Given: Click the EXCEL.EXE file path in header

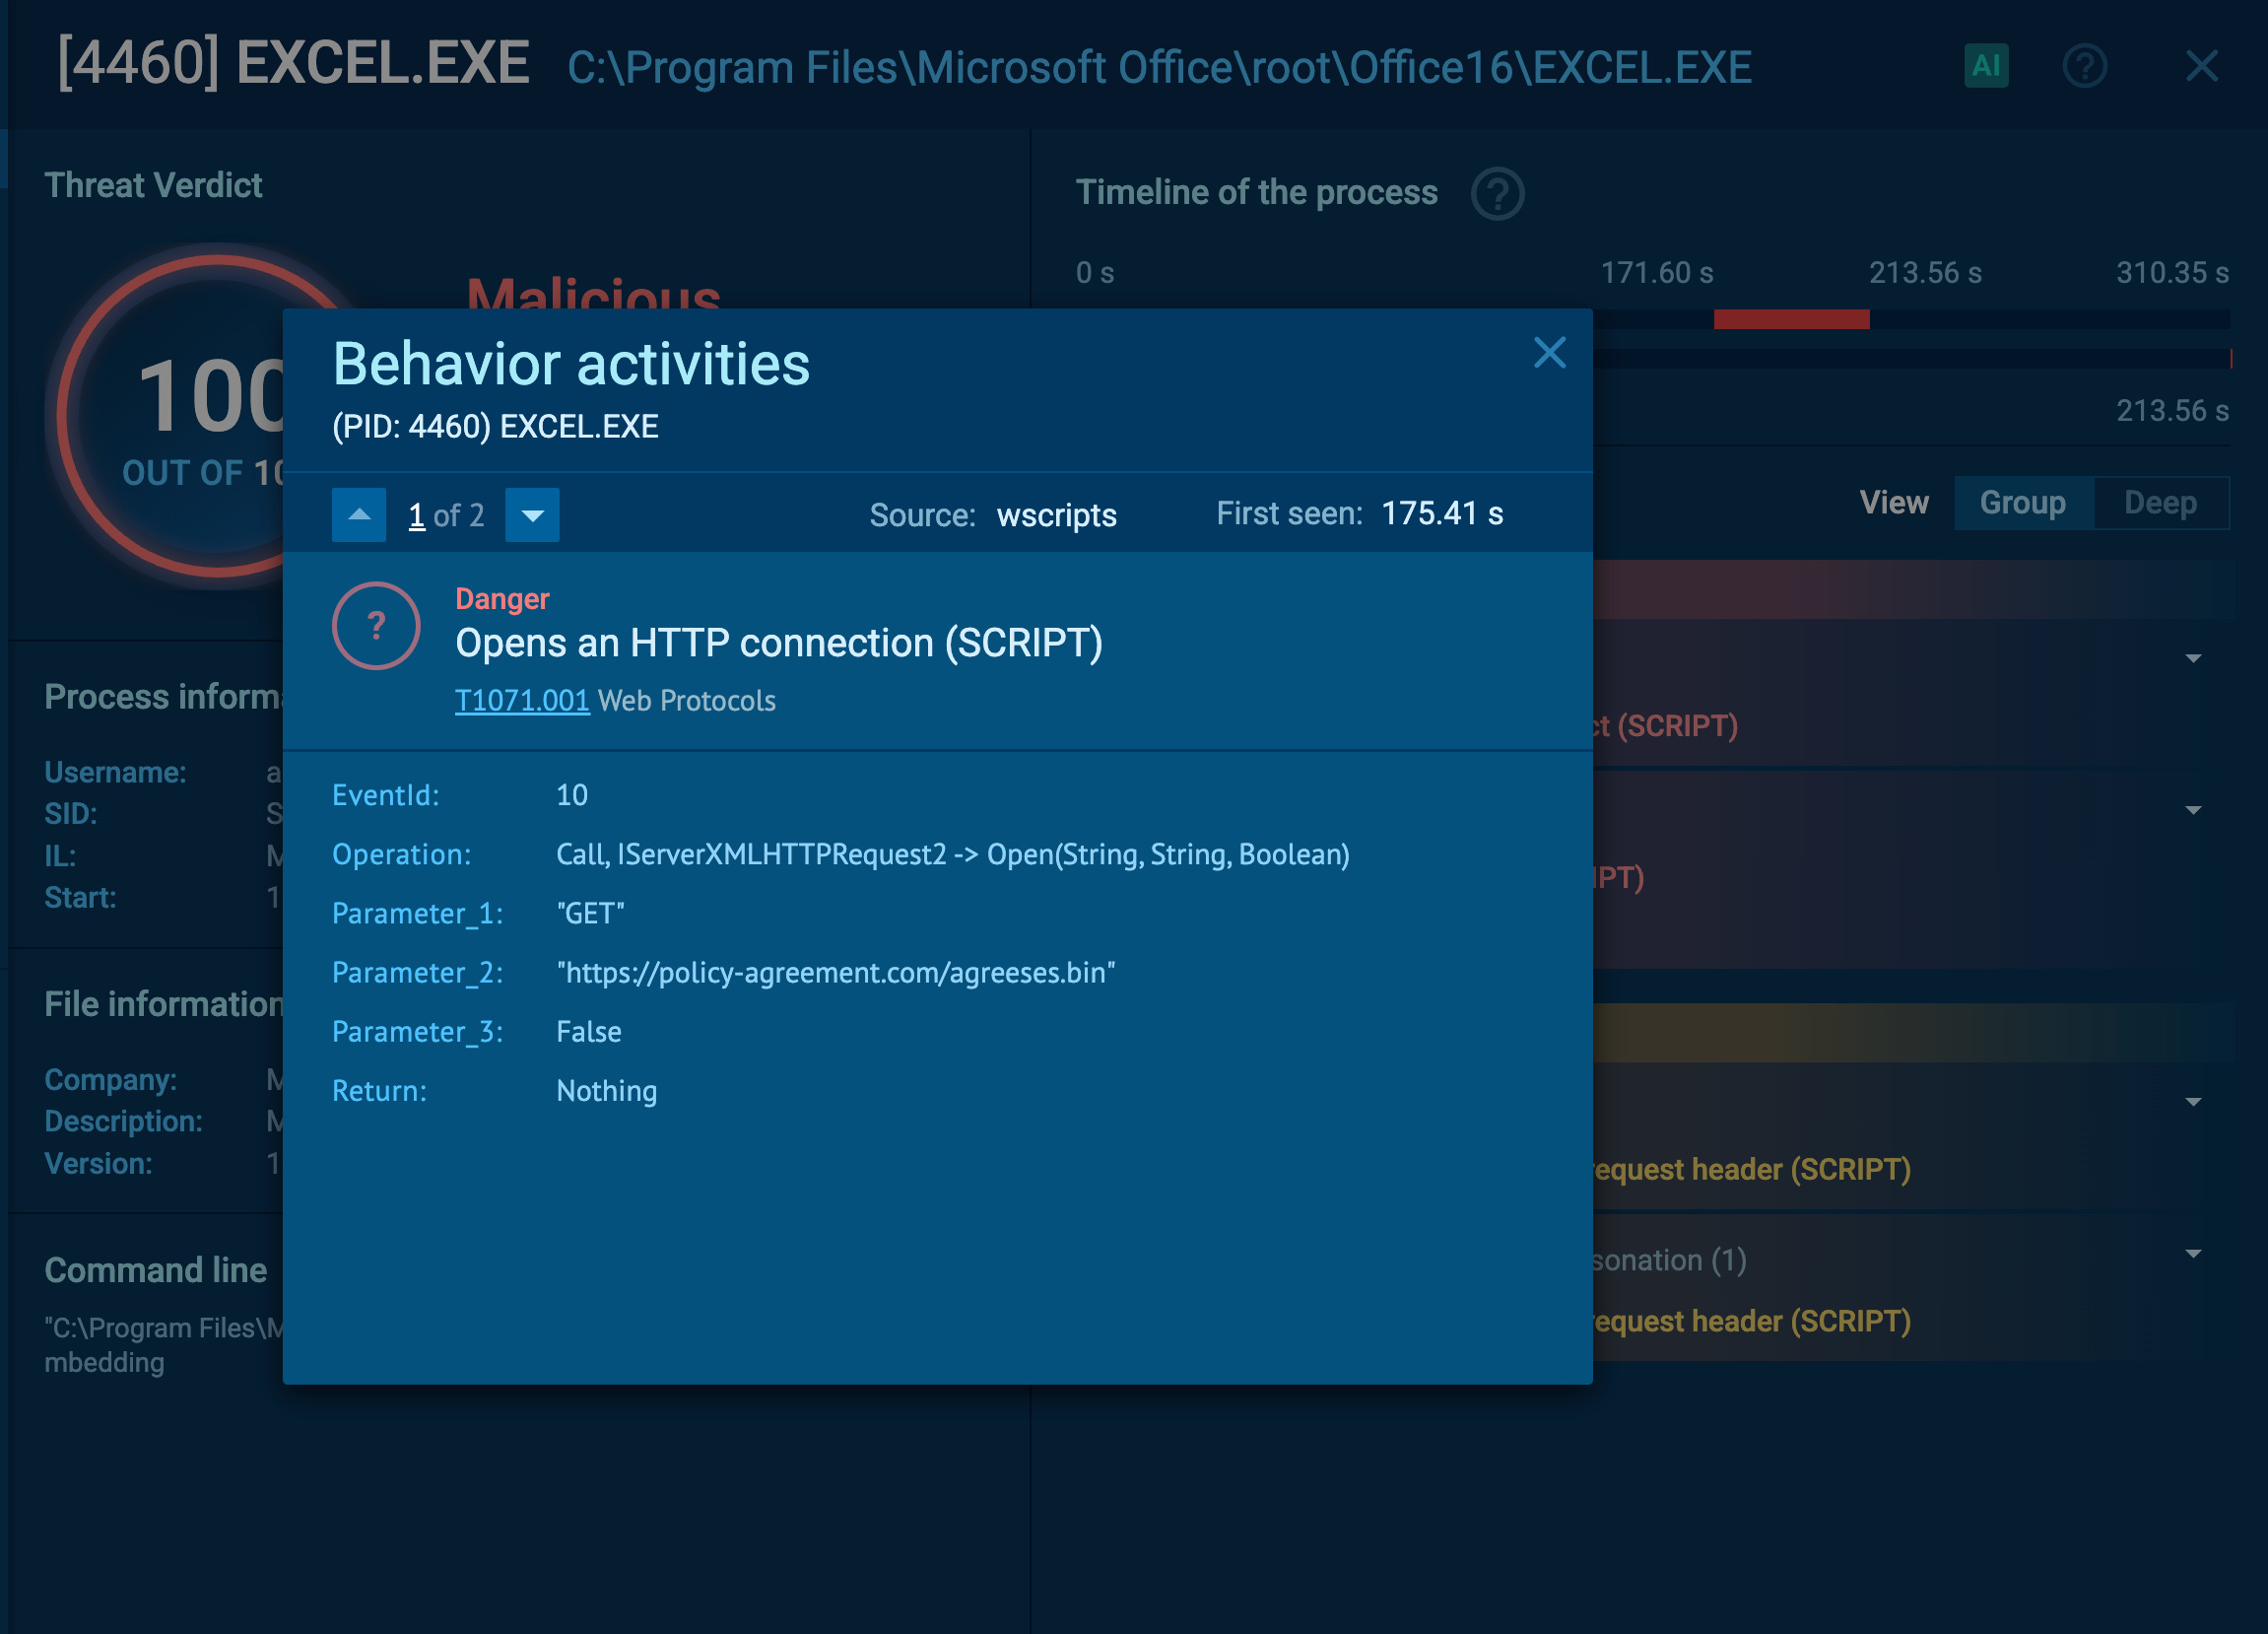Looking at the screenshot, I should 1158,68.
